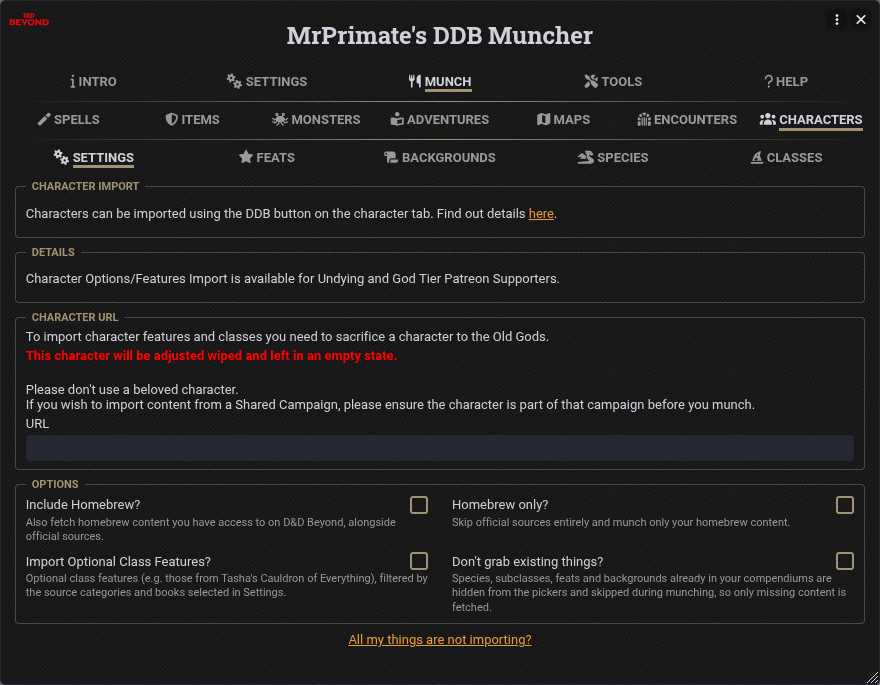Screen dimensions: 880x685
Task: Click the fork-and-knife Munch icon
Action: 415,81
